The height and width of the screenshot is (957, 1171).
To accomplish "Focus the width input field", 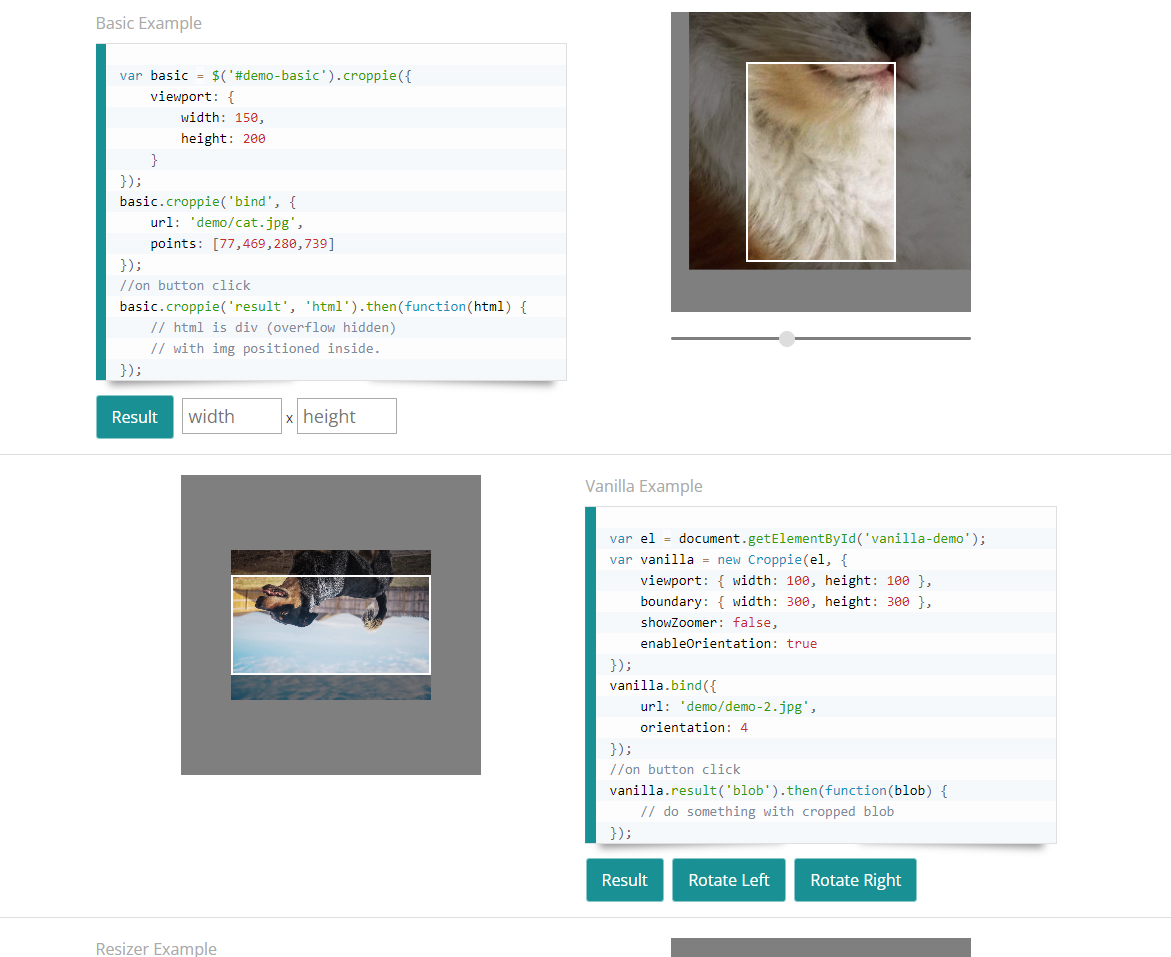I will click(231, 417).
